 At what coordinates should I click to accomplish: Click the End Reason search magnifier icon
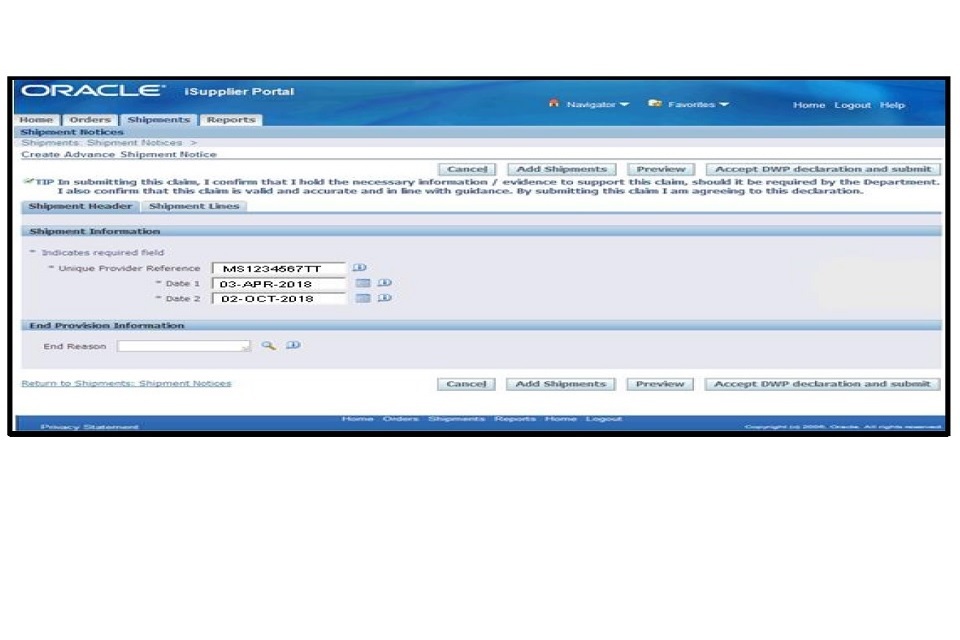(268, 346)
